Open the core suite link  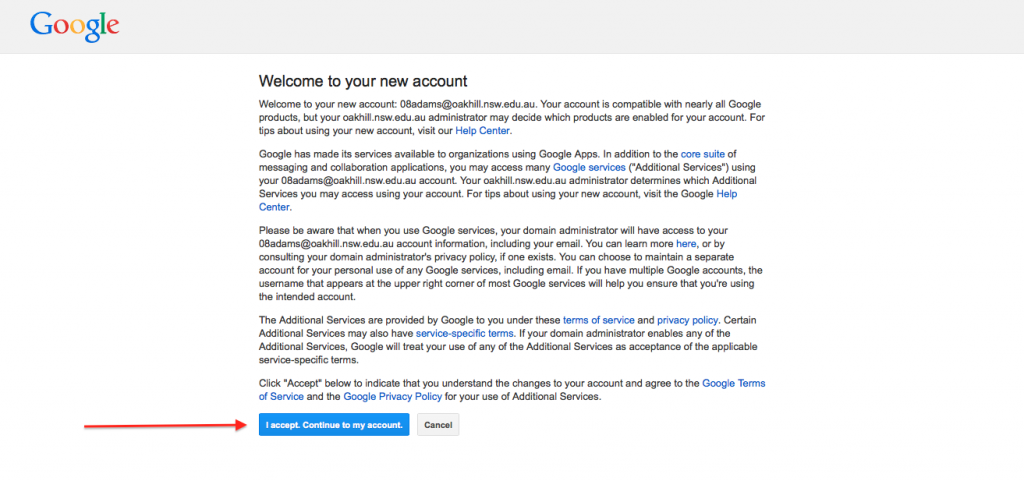pos(704,154)
